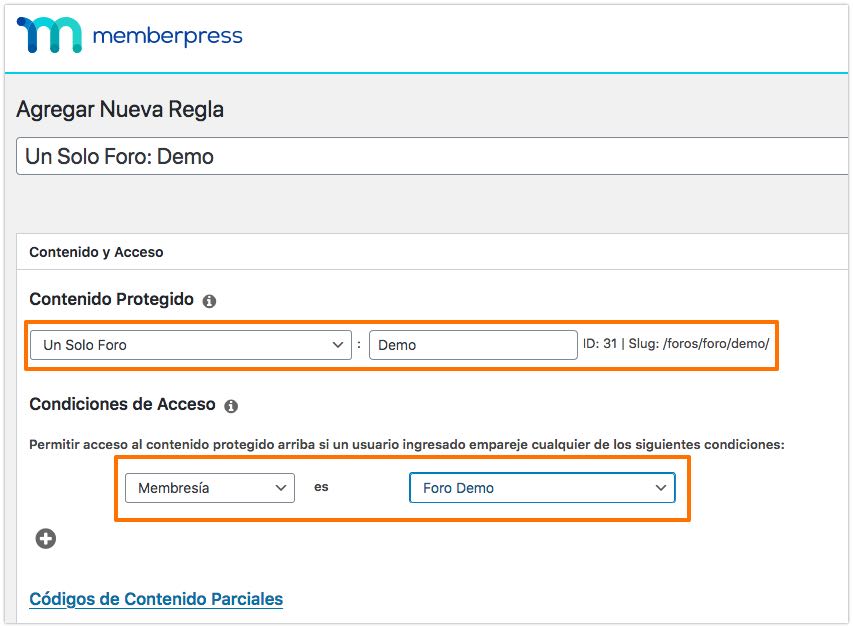Click the info icon beside Condiciones de Acceso
This screenshot has width=853, height=628.
[x=231, y=407]
